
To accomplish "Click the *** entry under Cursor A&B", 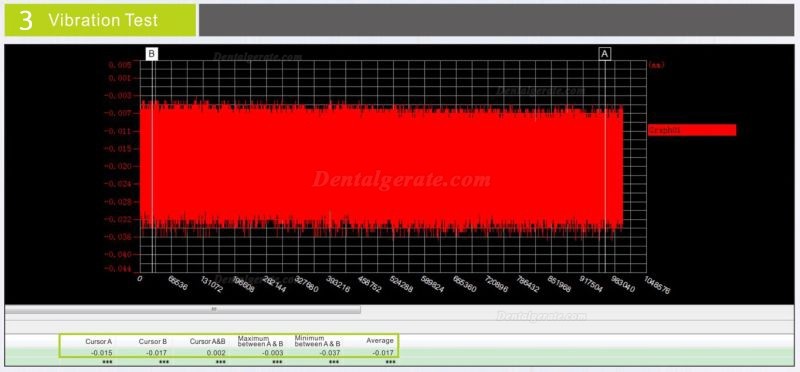I will coord(220,362).
